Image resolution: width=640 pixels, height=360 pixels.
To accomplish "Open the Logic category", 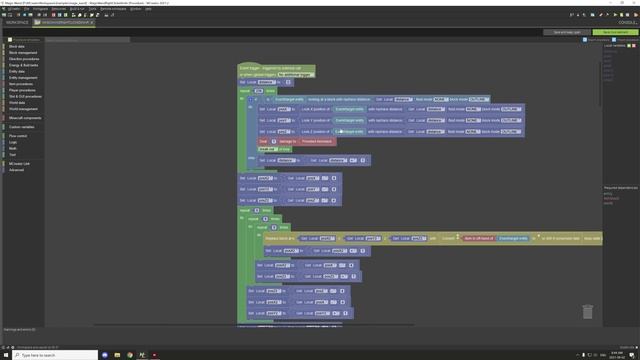I will (13, 142).
